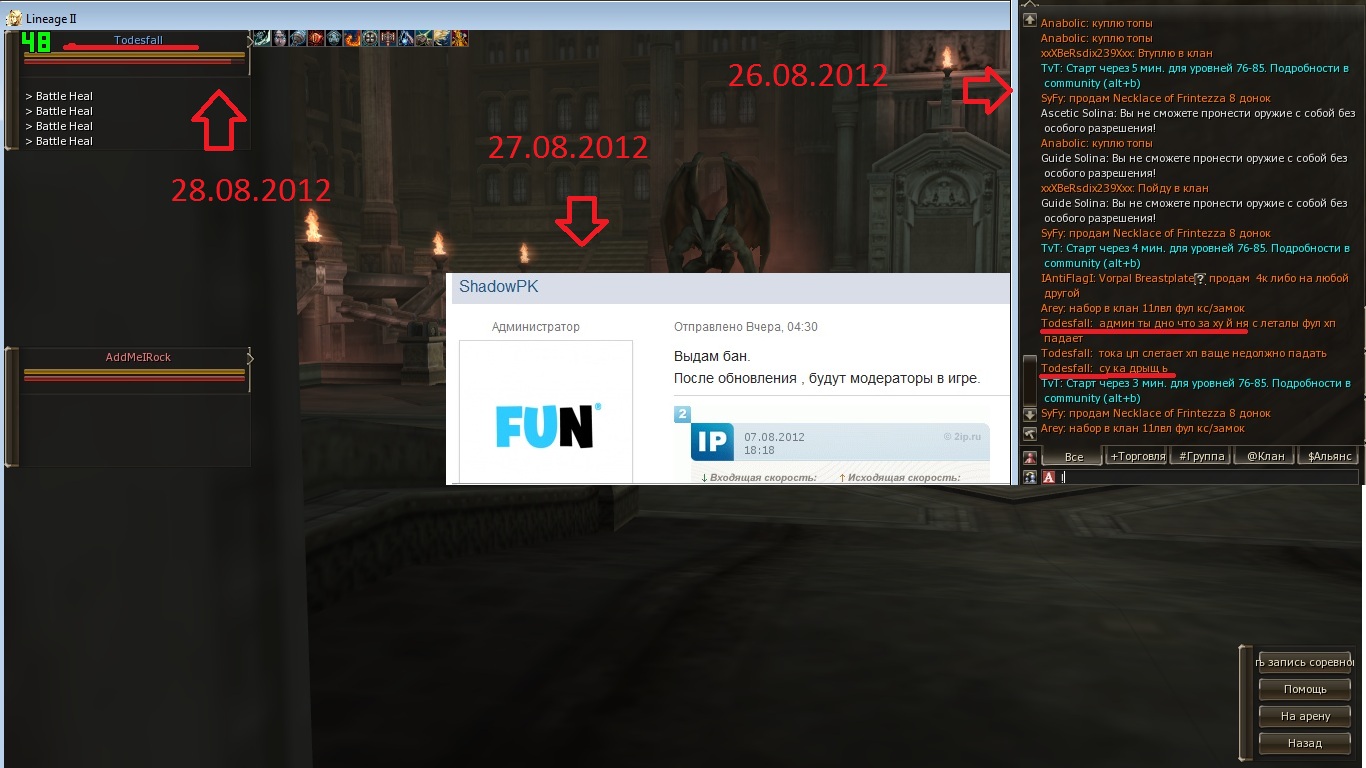Click the Vorpal Breastplate item link in chat
The width and height of the screenshot is (1366, 768).
tap(1147, 279)
